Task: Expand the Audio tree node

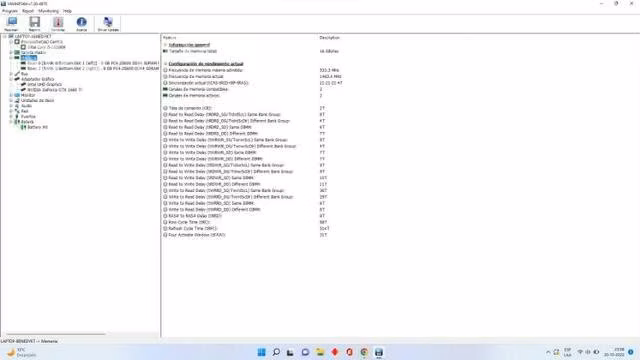Action: click(x=11, y=106)
